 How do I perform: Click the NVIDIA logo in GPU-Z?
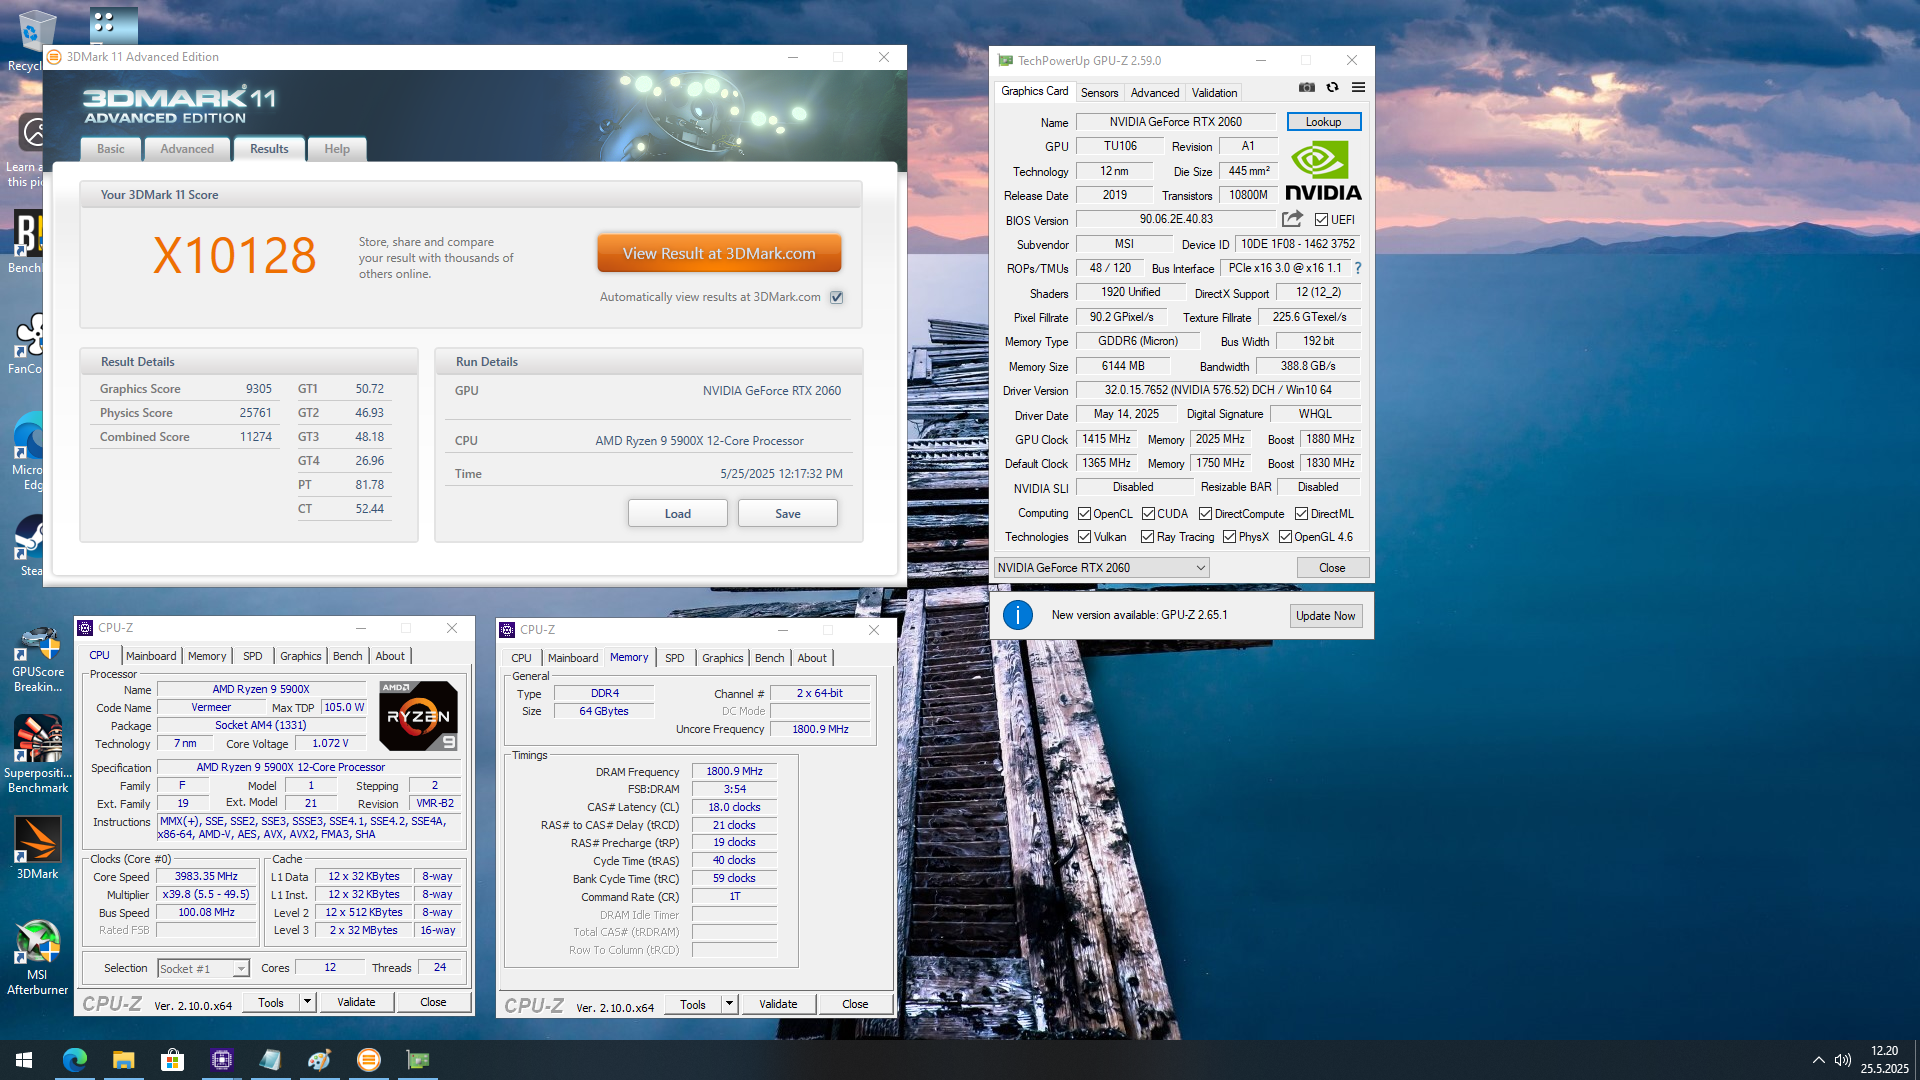(x=1323, y=171)
